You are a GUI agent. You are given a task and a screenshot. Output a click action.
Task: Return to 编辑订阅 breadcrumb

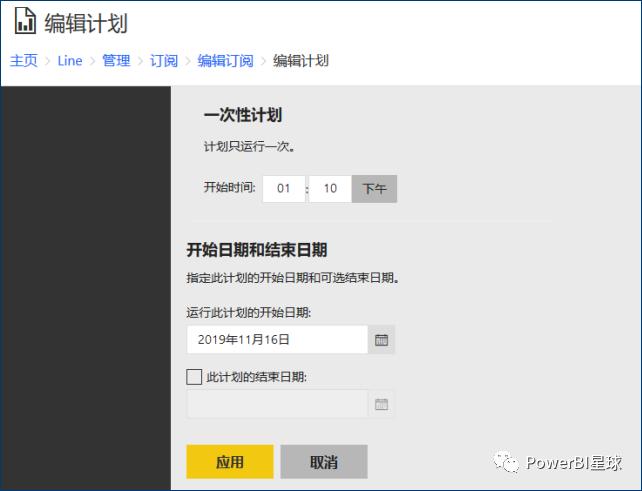click(225, 61)
